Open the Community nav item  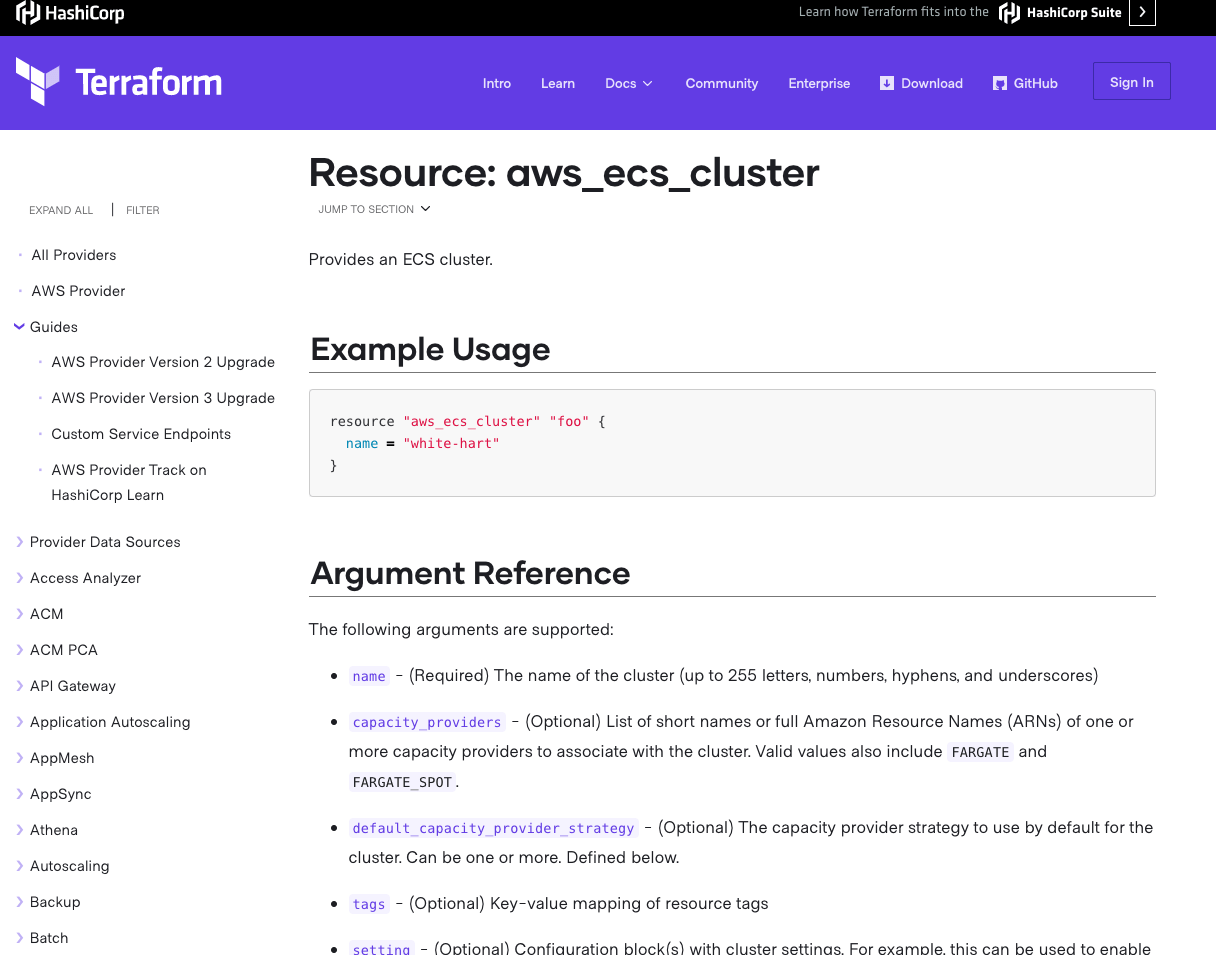(721, 83)
